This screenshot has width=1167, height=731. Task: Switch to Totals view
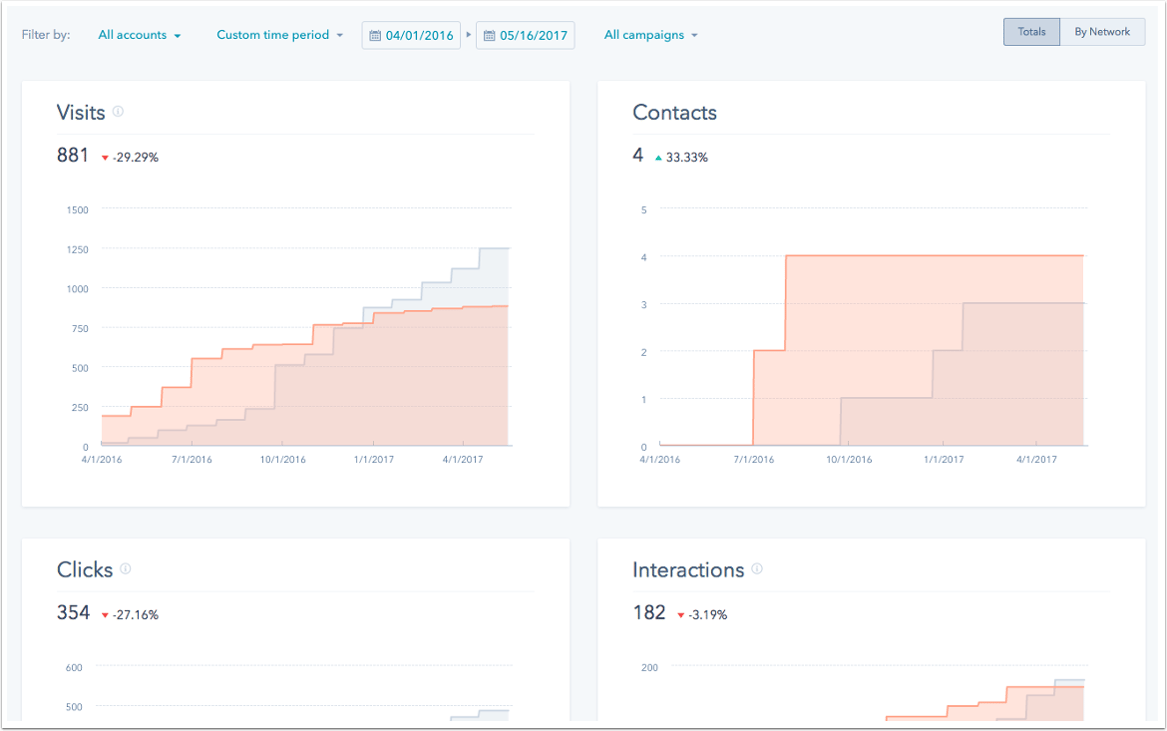coord(1032,32)
